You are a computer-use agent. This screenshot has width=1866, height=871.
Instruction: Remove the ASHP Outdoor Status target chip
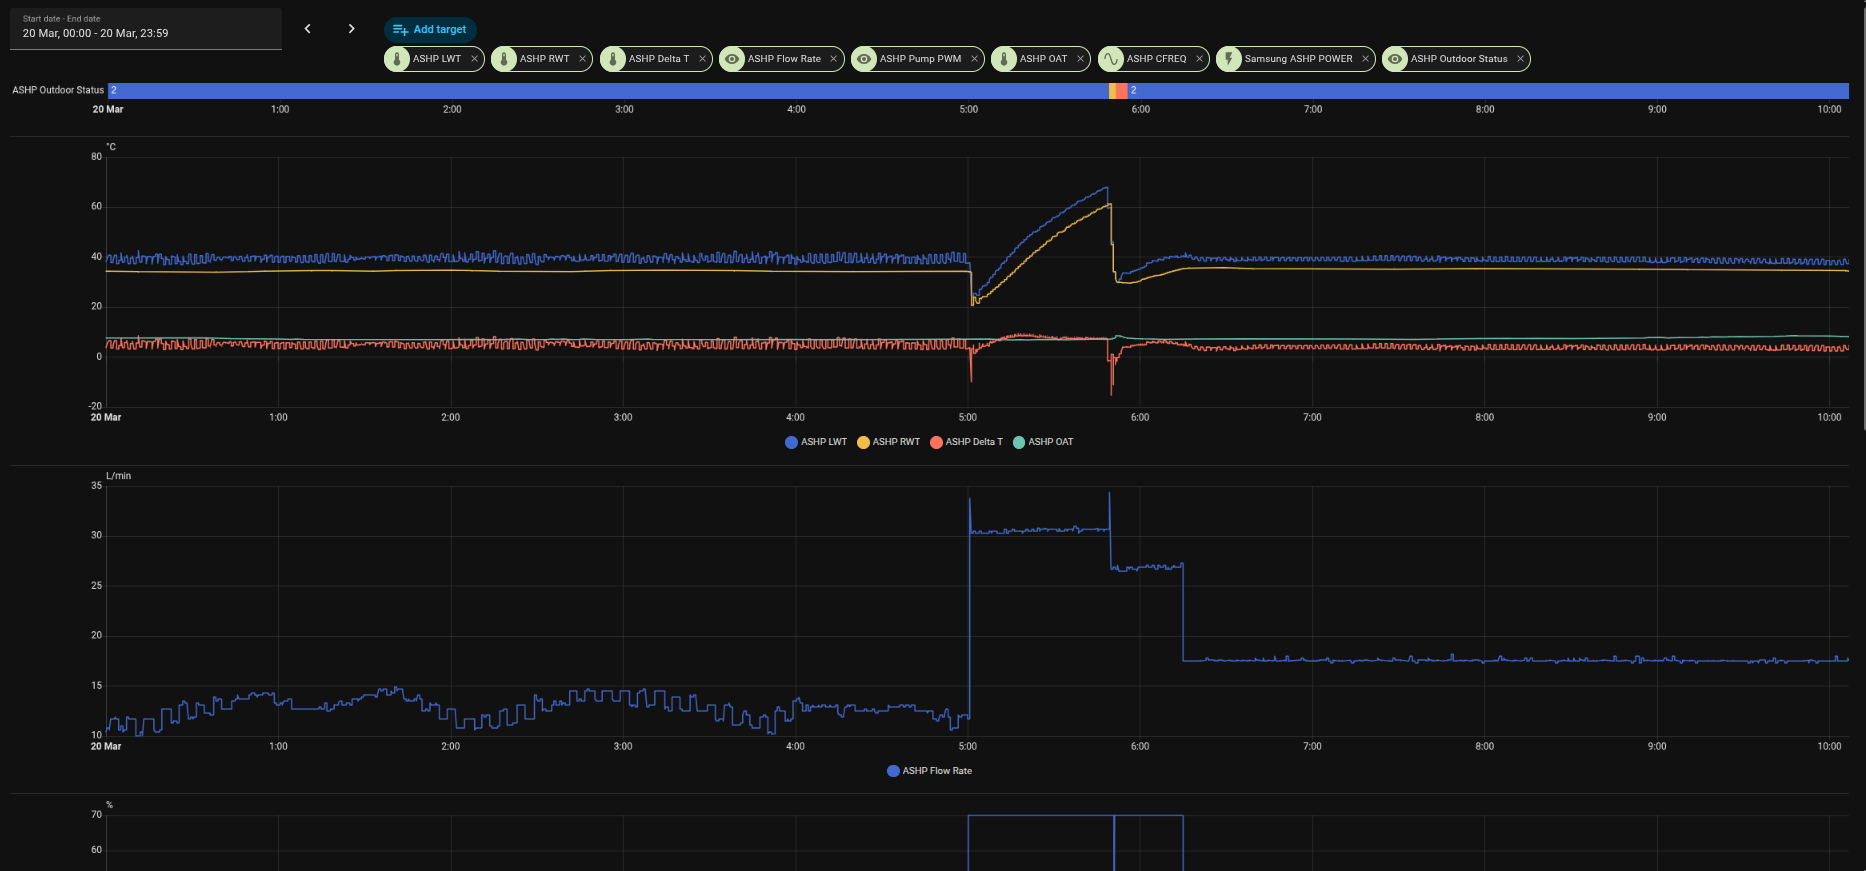(1520, 59)
